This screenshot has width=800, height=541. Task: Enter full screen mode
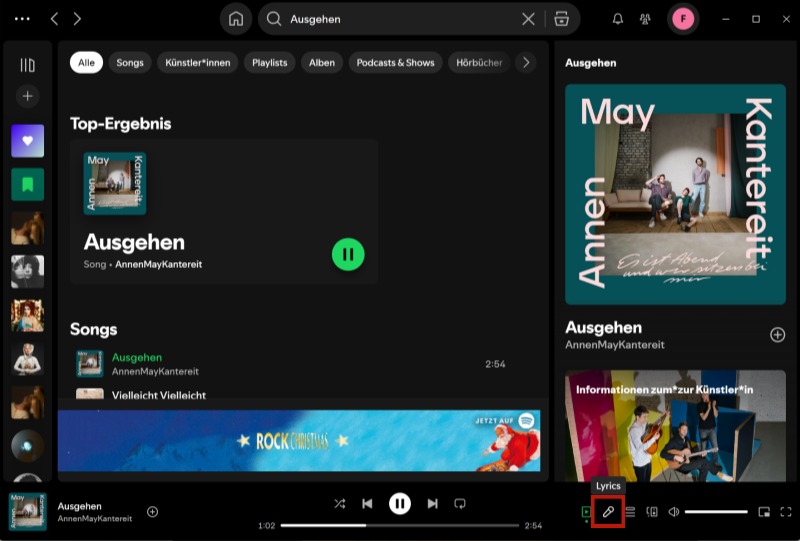tap(786, 512)
